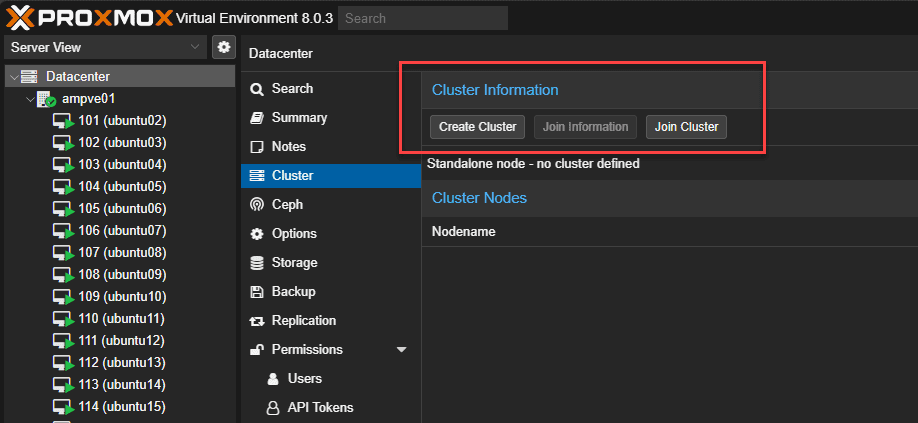Image resolution: width=918 pixels, height=423 pixels.
Task: Collapse the Datacenter tree node
Action: tap(13, 77)
